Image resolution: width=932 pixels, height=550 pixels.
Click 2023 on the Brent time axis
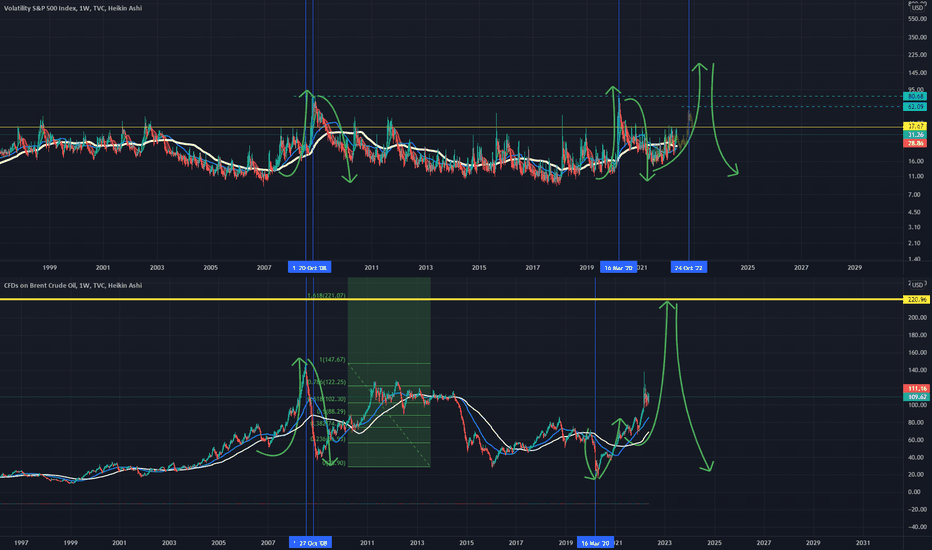pos(665,543)
